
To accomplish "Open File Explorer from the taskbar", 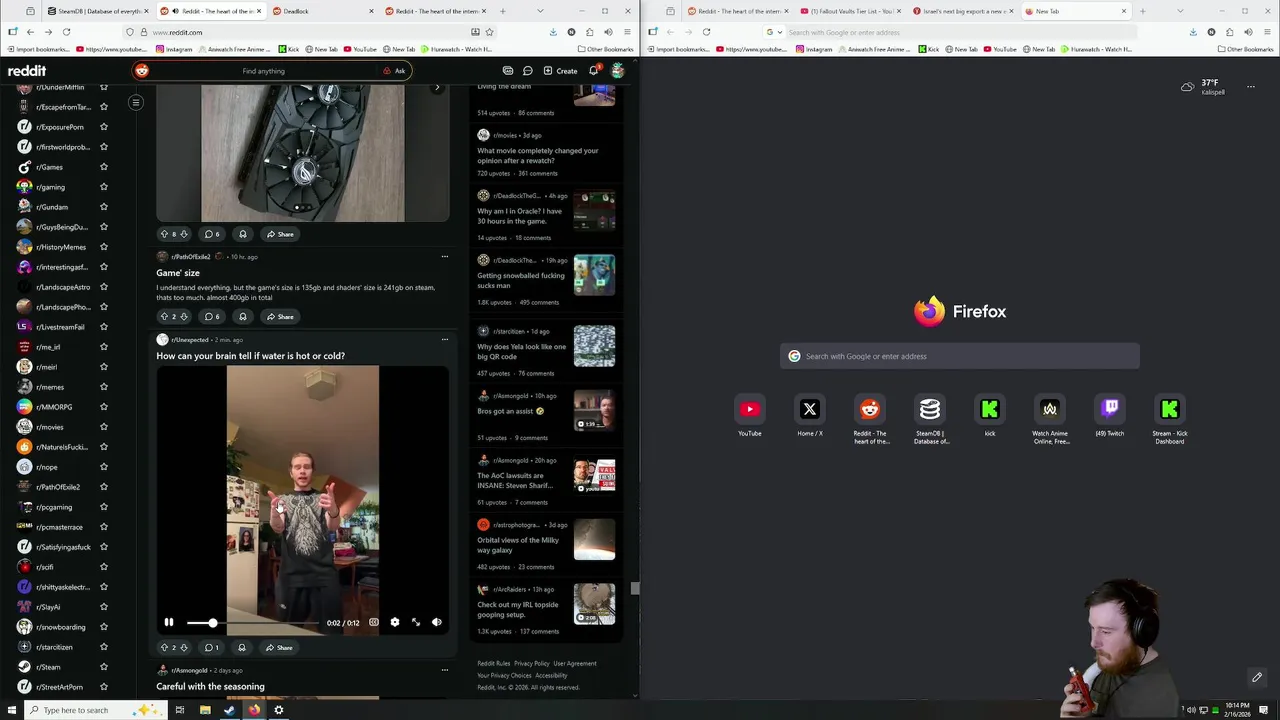I will click(205, 710).
